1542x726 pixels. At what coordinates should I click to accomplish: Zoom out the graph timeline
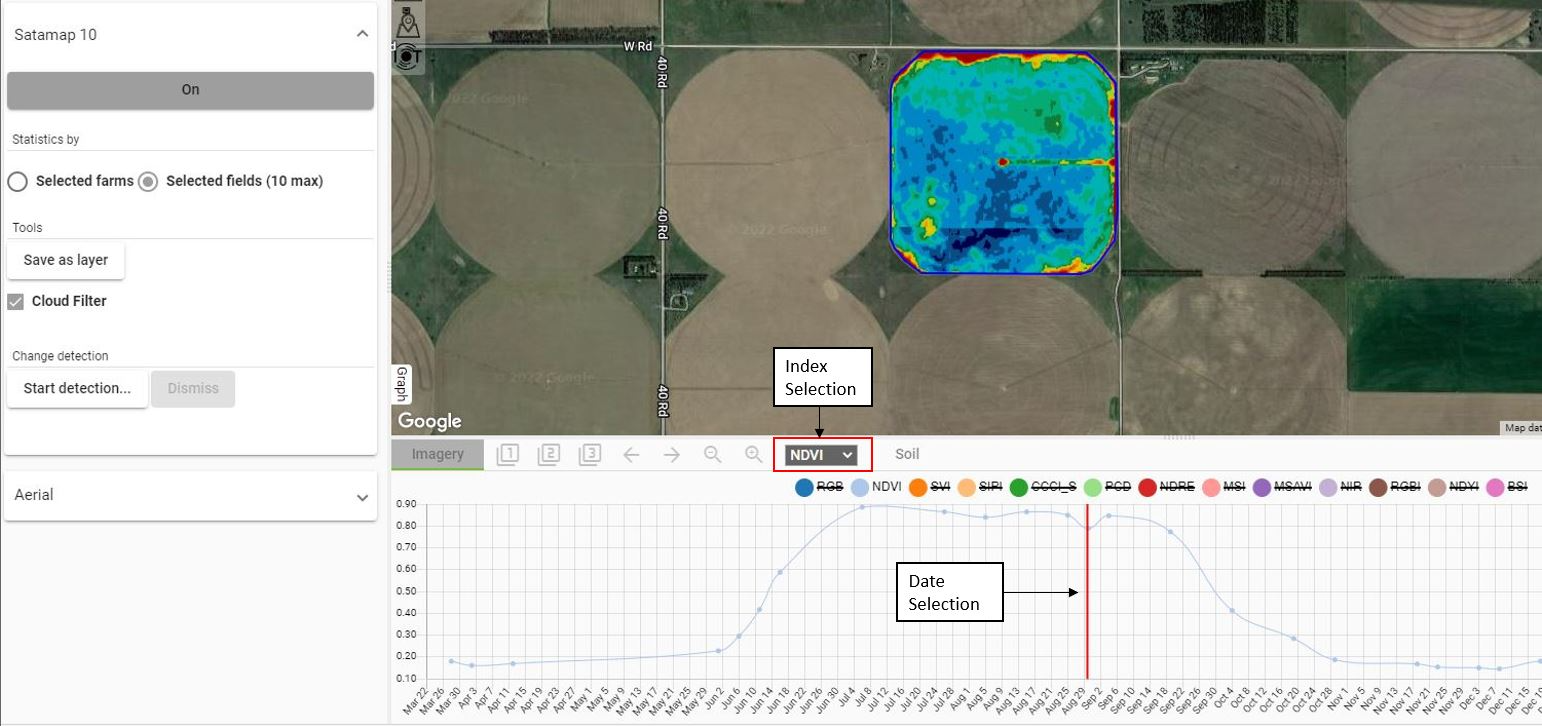(x=713, y=455)
